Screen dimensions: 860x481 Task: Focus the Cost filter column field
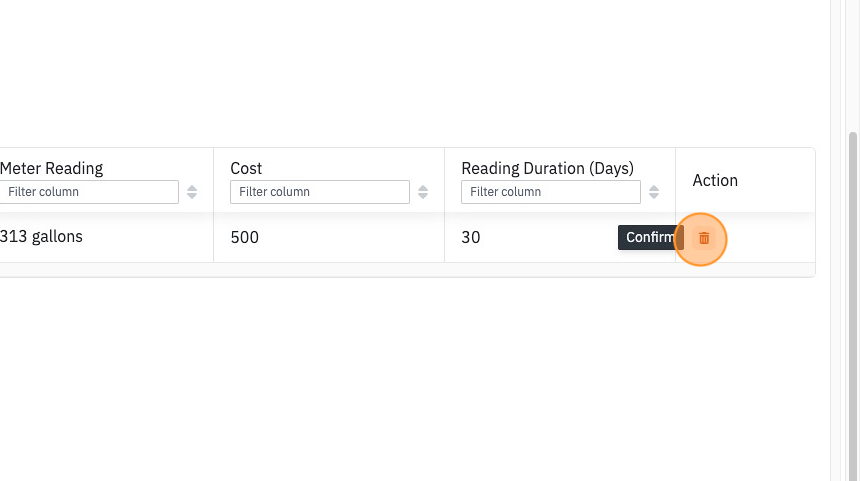(320, 192)
